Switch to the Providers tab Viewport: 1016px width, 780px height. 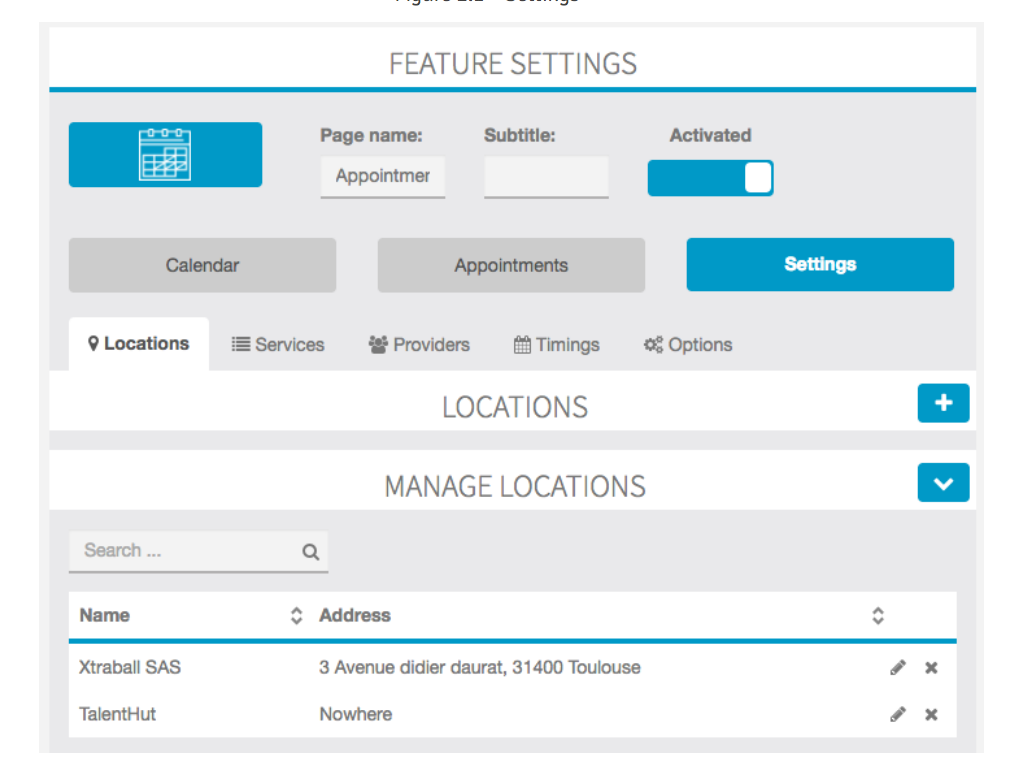419,345
